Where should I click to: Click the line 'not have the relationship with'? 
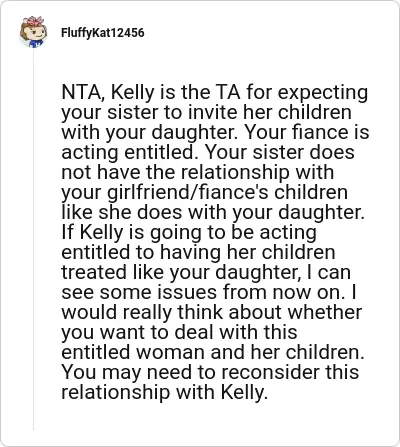click(197, 172)
